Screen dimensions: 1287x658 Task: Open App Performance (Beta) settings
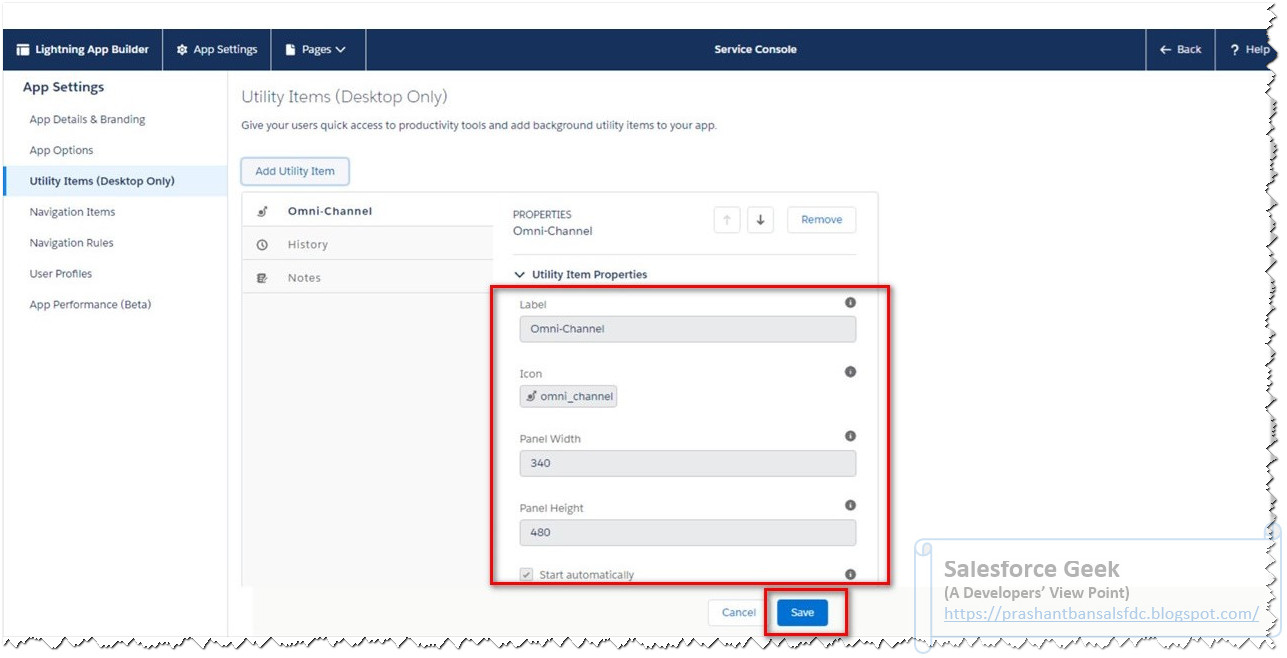click(x=90, y=305)
